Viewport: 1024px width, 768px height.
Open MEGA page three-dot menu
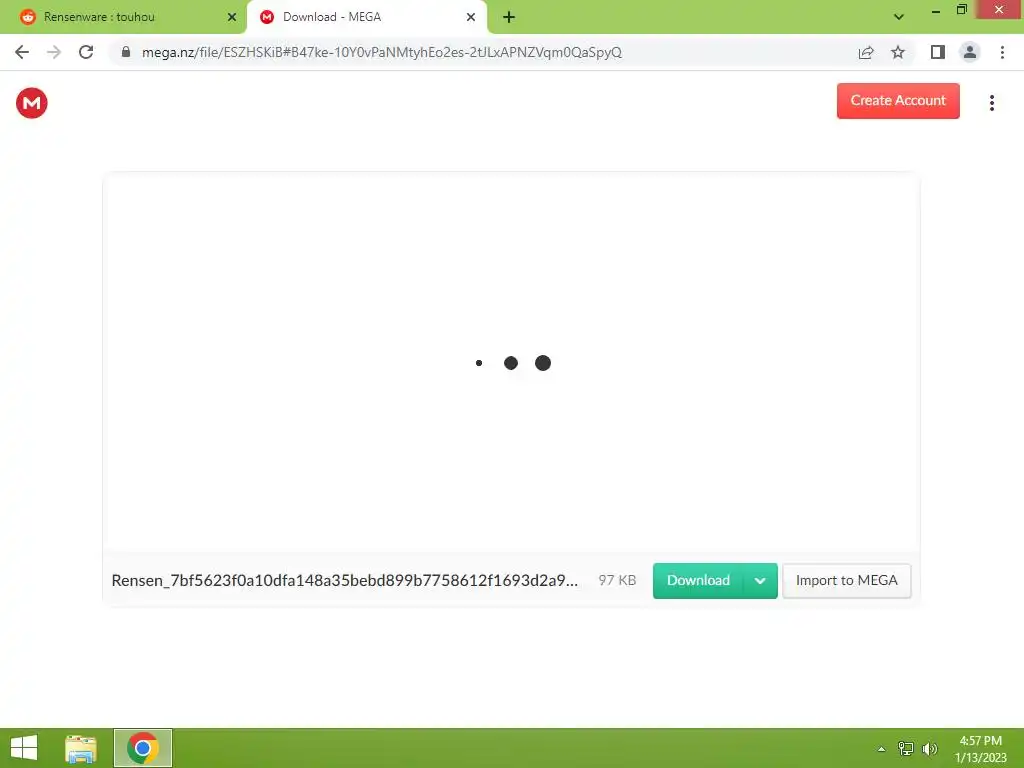[x=991, y=103]
